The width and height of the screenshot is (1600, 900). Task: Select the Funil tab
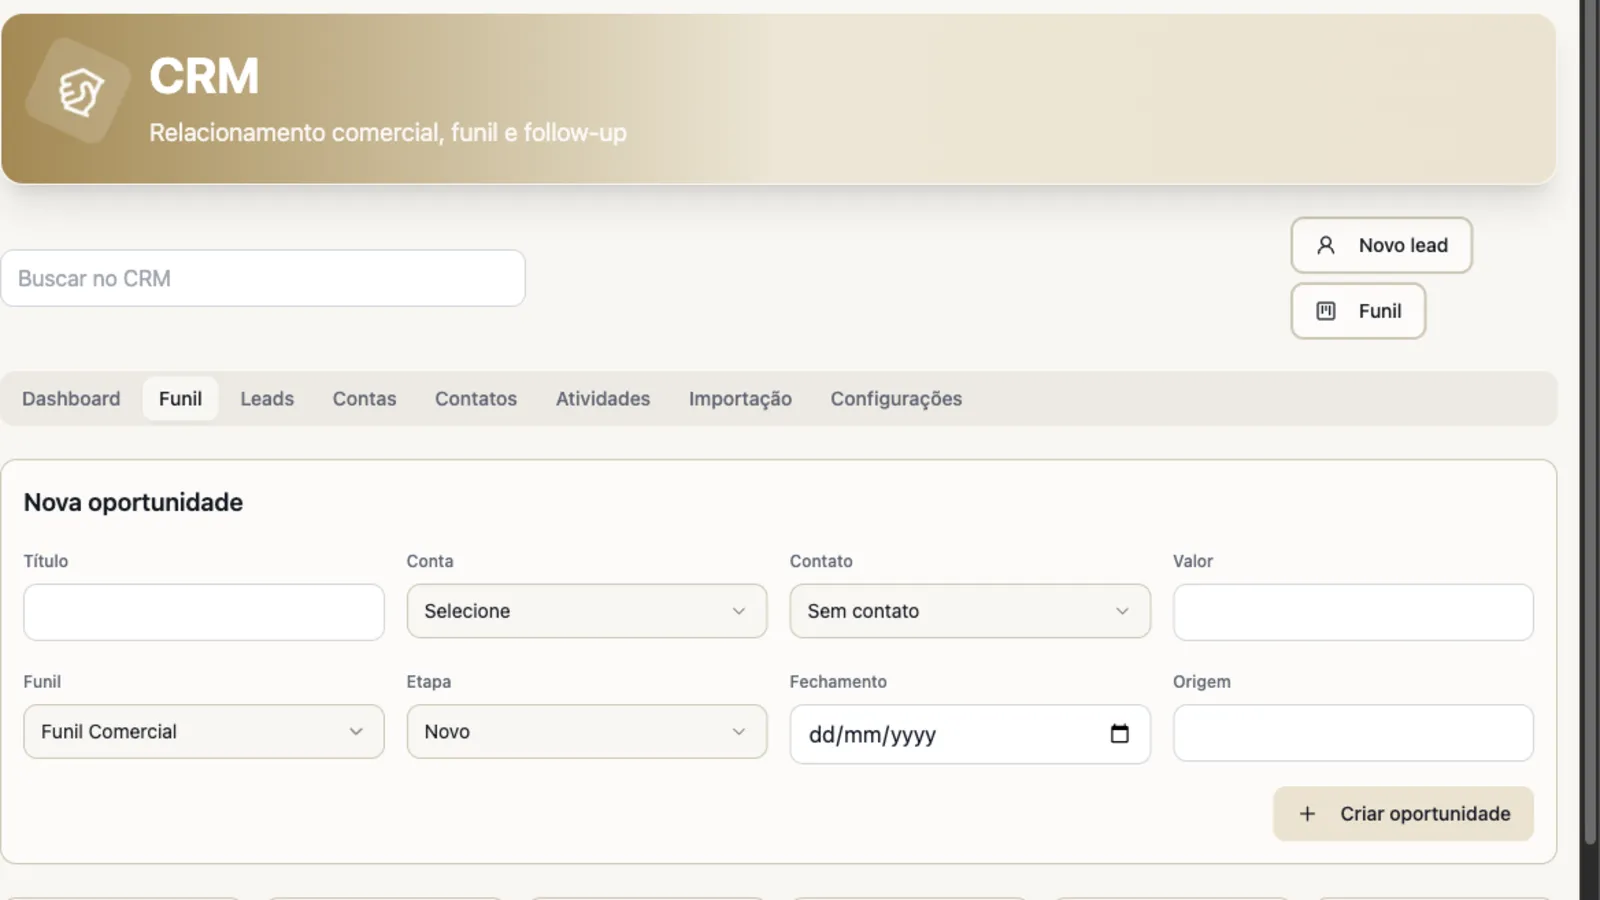(180, 399)
